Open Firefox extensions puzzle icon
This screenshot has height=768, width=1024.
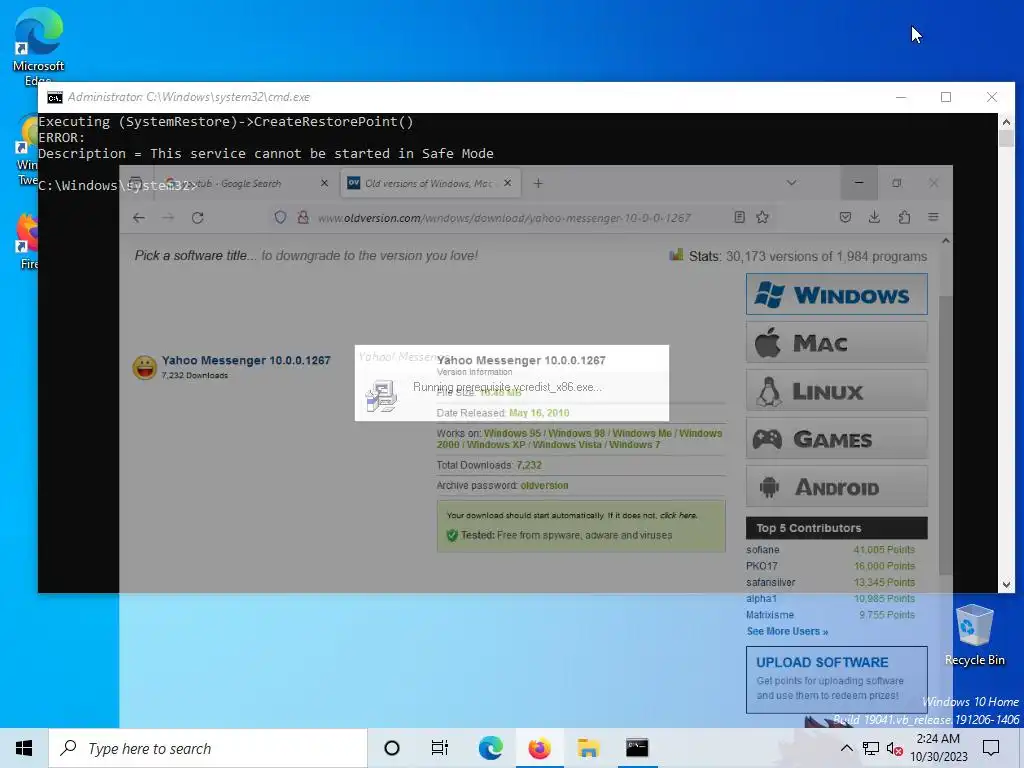(x=904, y=217)
